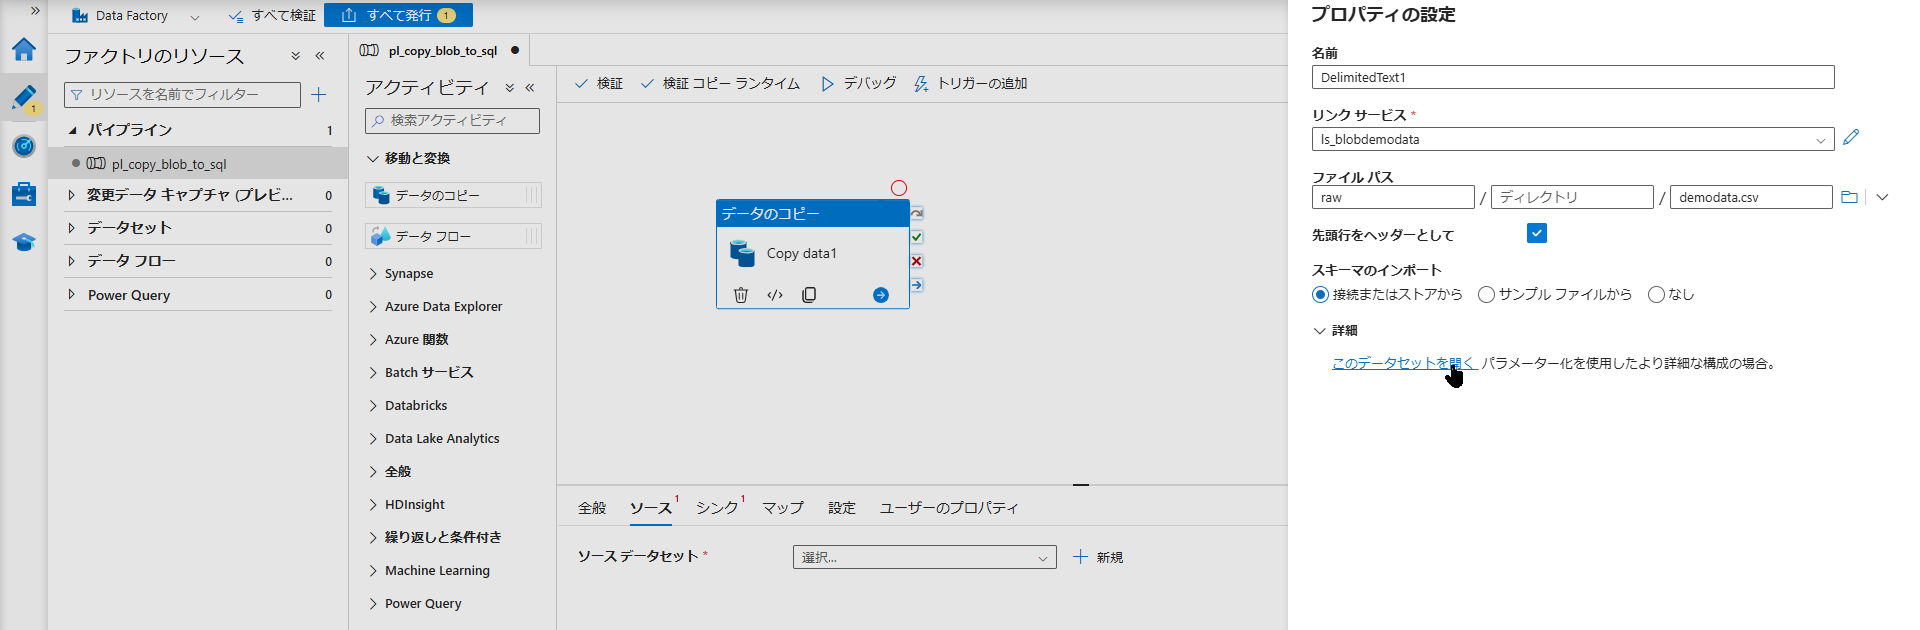Image resolution: width=1920 pixels, height=630 pixels.
Task: Select サンプル ファイルから radio option
Action: click(x=1487, y=295)
